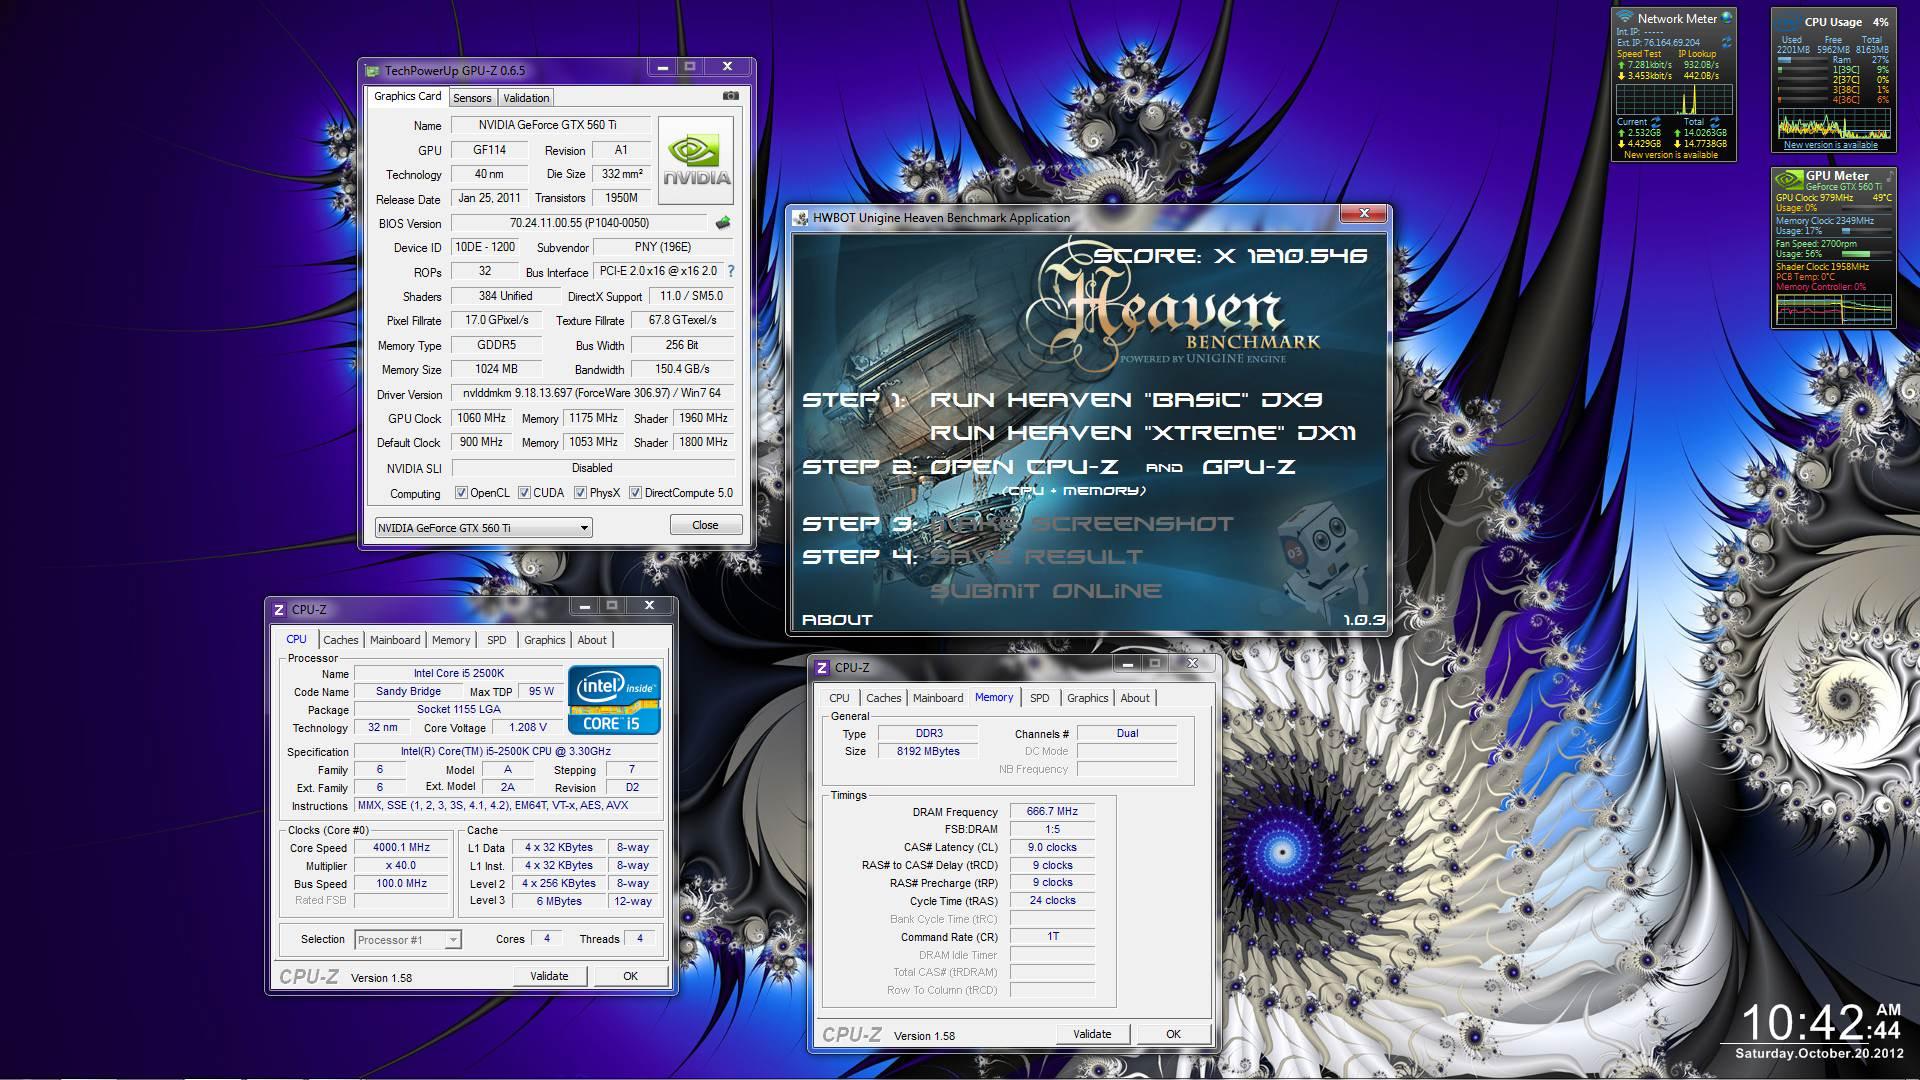
Task: Click GPU-Z link in Heaven step 2
Action: click(1249, 467)
